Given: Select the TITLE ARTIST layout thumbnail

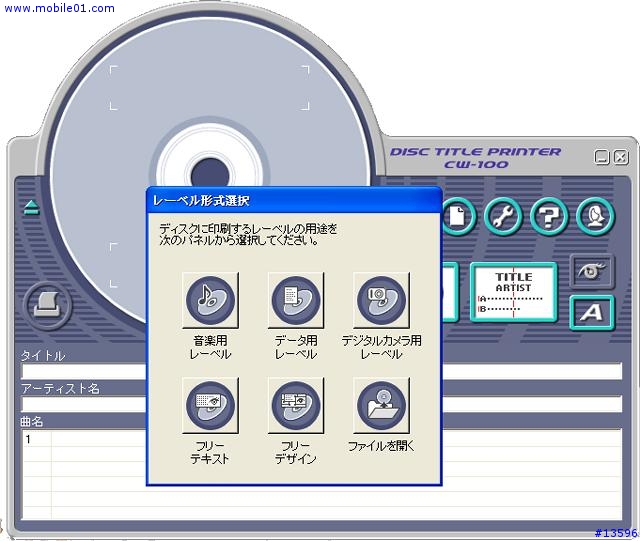Looking at the screenshot, I should click(x=513, y=292).
